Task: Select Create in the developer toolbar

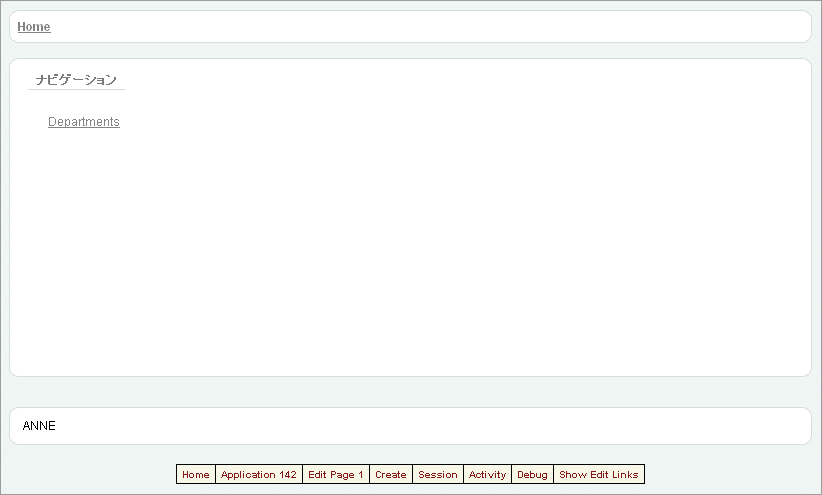Action: [x=391, y=475]
